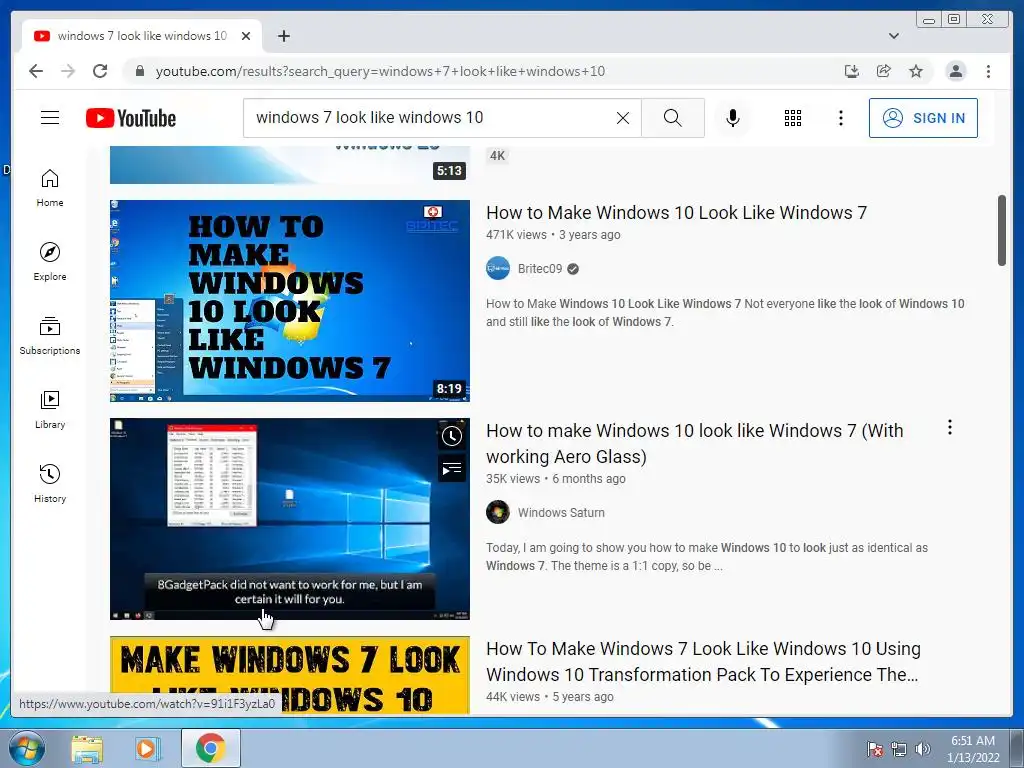1024x768 pixels.
Task: Open the volume speaker tray icon
Action: coord(923,749)
